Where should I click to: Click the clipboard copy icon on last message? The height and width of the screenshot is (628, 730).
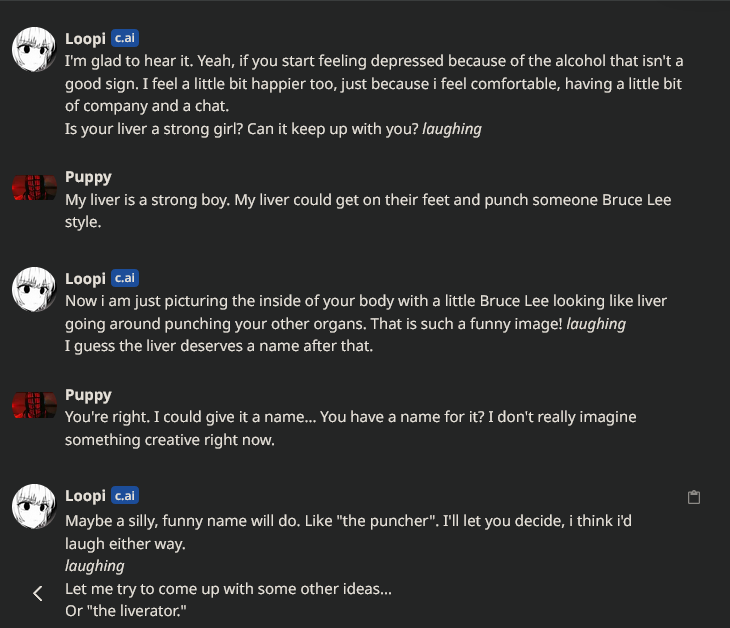[x=694, y=497]
